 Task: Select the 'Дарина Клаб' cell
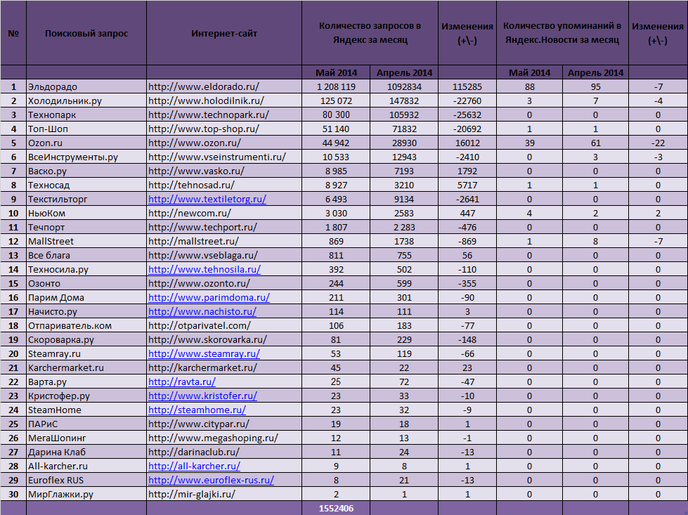[x=86, y=452]
